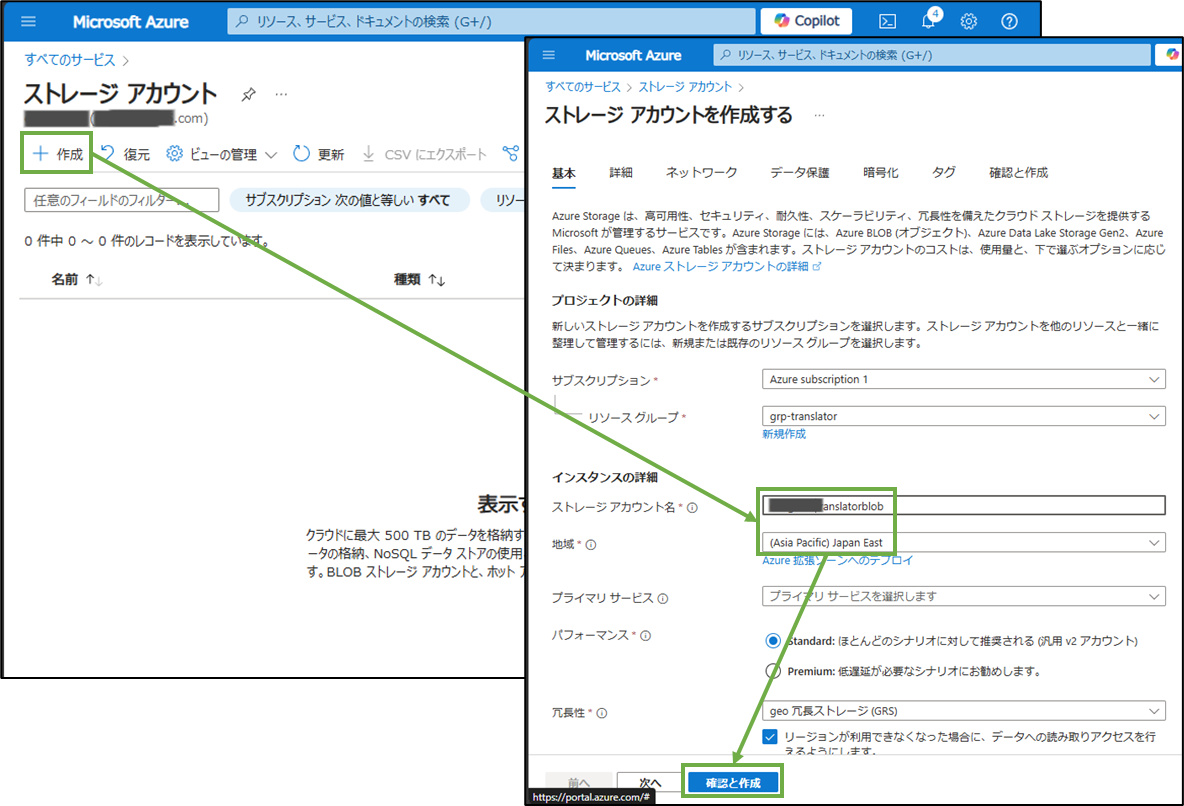Image resolution: width=1184 pixels, height=806 pixels.
Task: Open Azure ストレージ アカウントの詳細 link
Action: [x=726, y=267]
